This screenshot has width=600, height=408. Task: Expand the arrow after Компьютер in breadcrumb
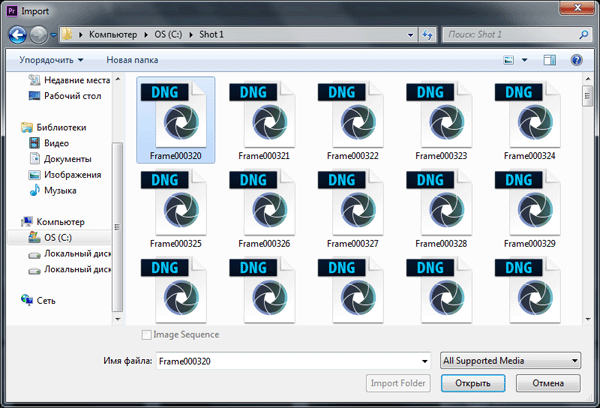(146, 35)
